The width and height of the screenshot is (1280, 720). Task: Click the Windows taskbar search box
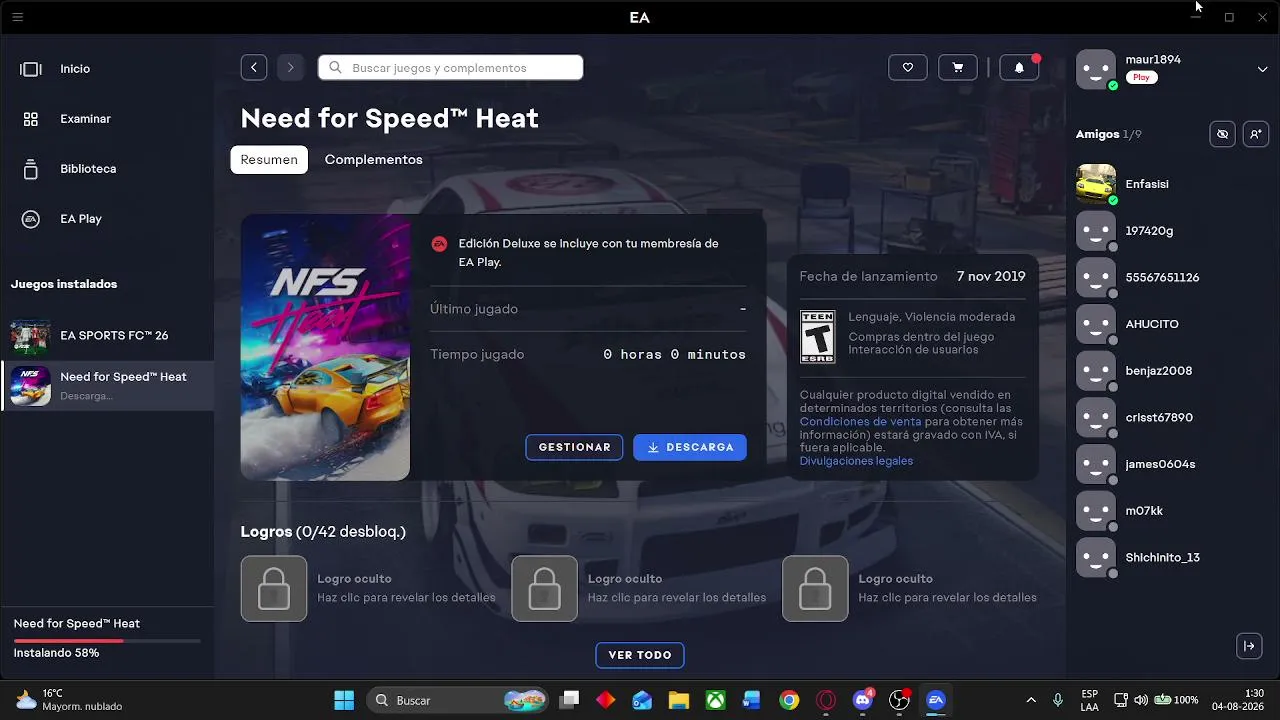tap(458, 700)
